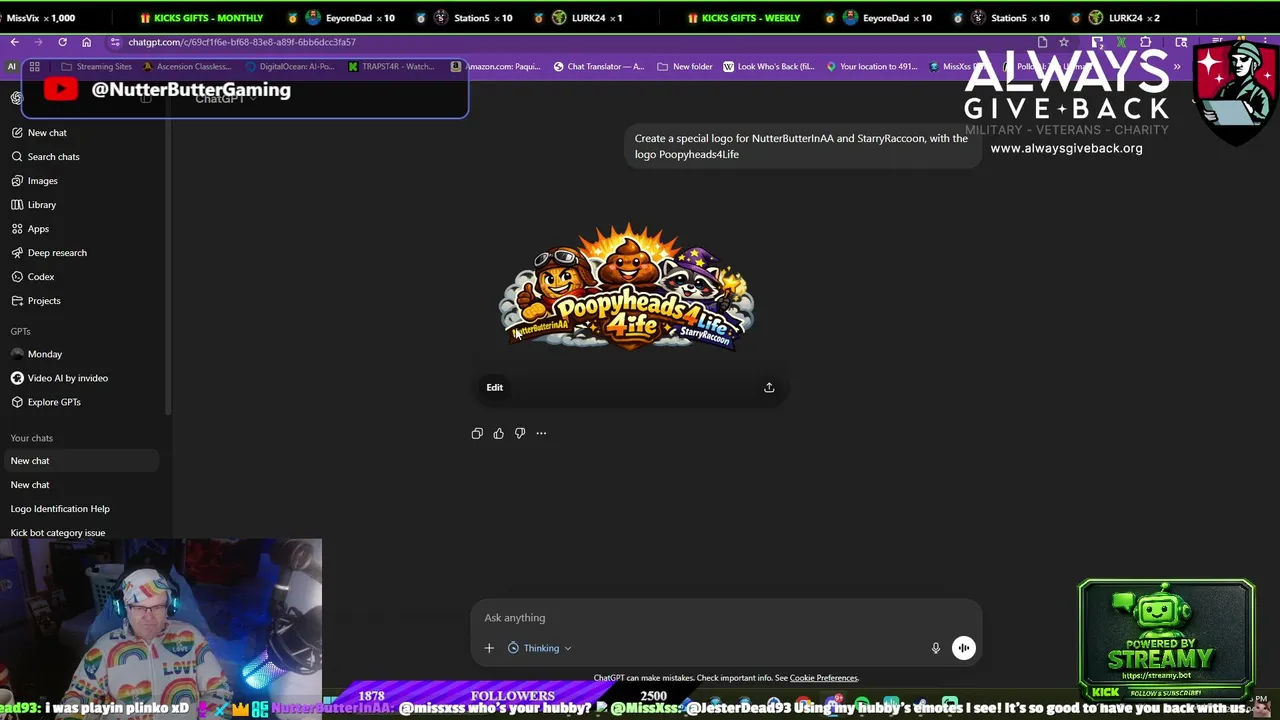The height and width of the screenshot is (720, 1280).
Task: Open the tab groups grid icon
Action: click(x=34, y=67)
